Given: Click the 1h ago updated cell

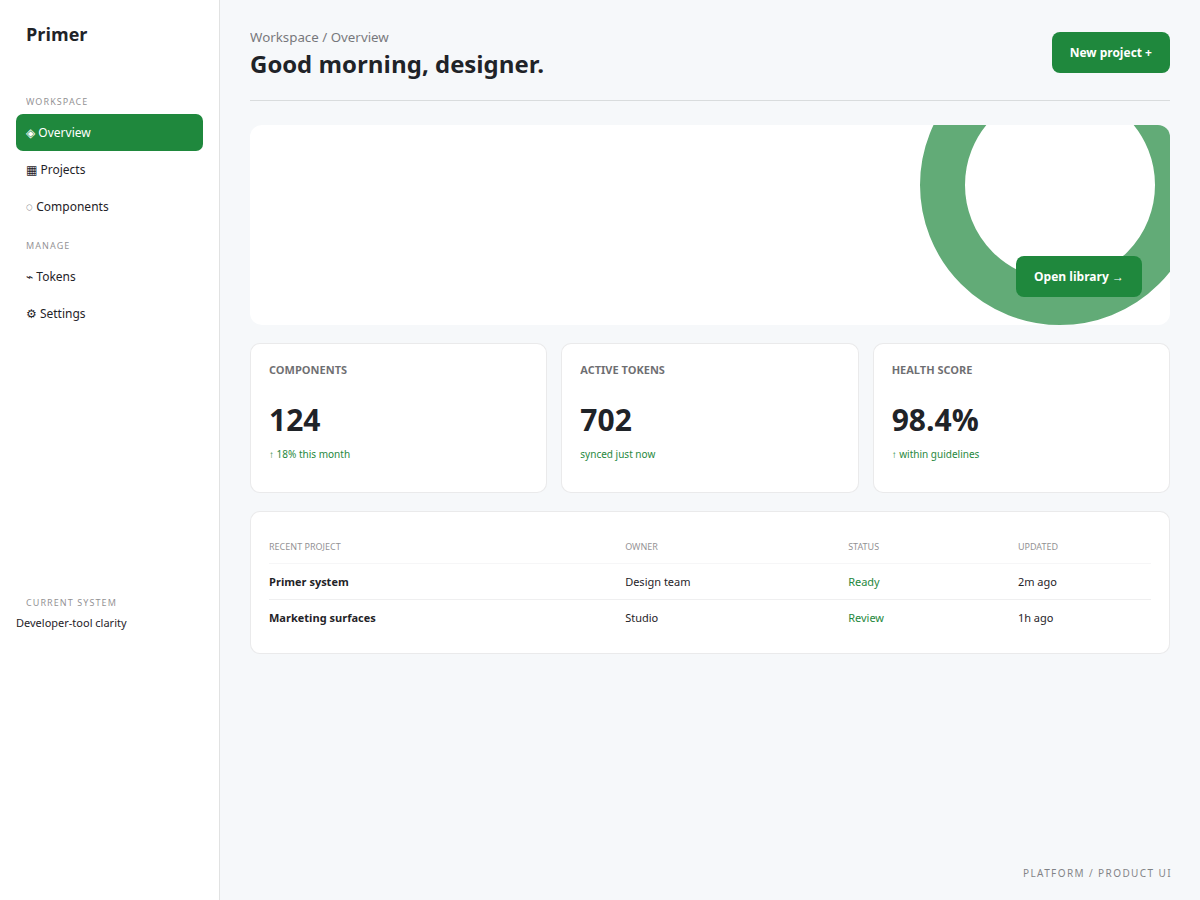Looking at the screenshot, I should [1036, 618].
